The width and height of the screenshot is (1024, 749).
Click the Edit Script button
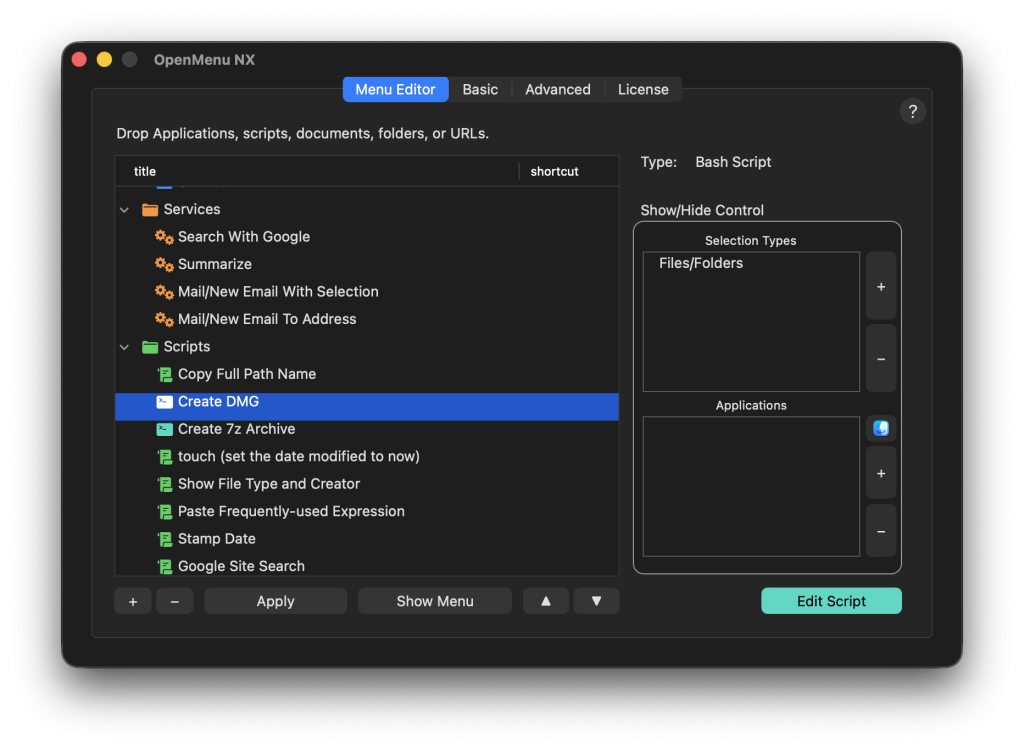(x=831, y=601)
